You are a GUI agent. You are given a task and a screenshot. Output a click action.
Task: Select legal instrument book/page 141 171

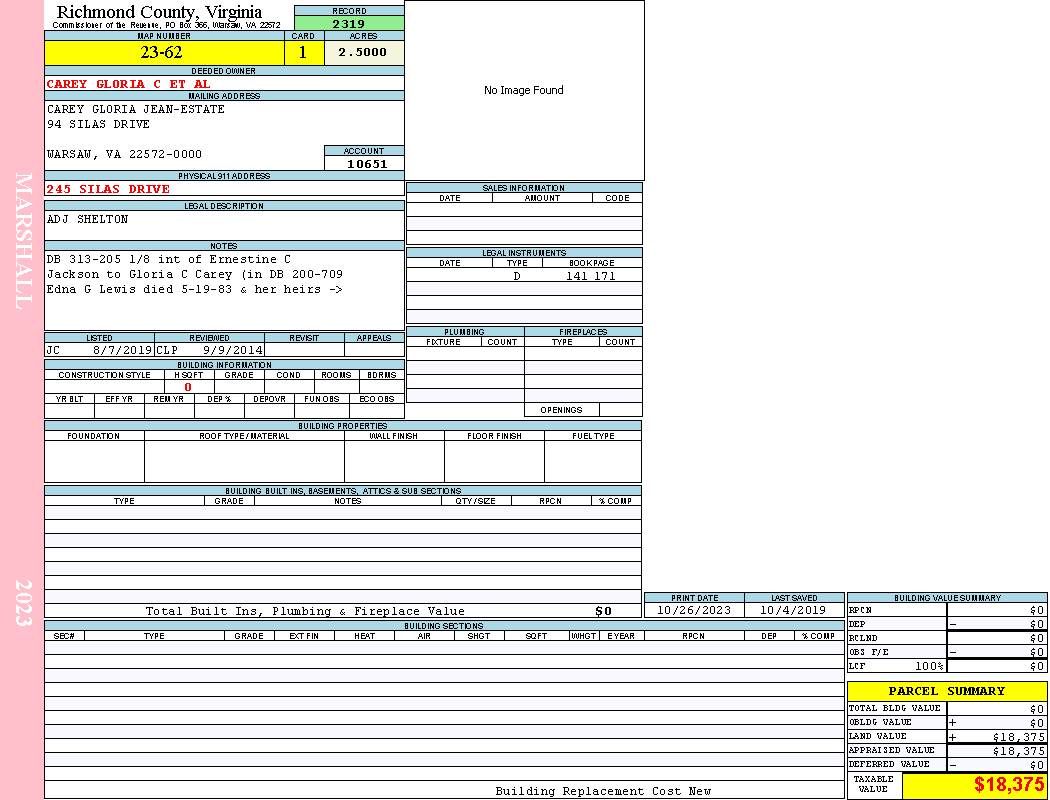pyautogui.click(x=590, y=276)
